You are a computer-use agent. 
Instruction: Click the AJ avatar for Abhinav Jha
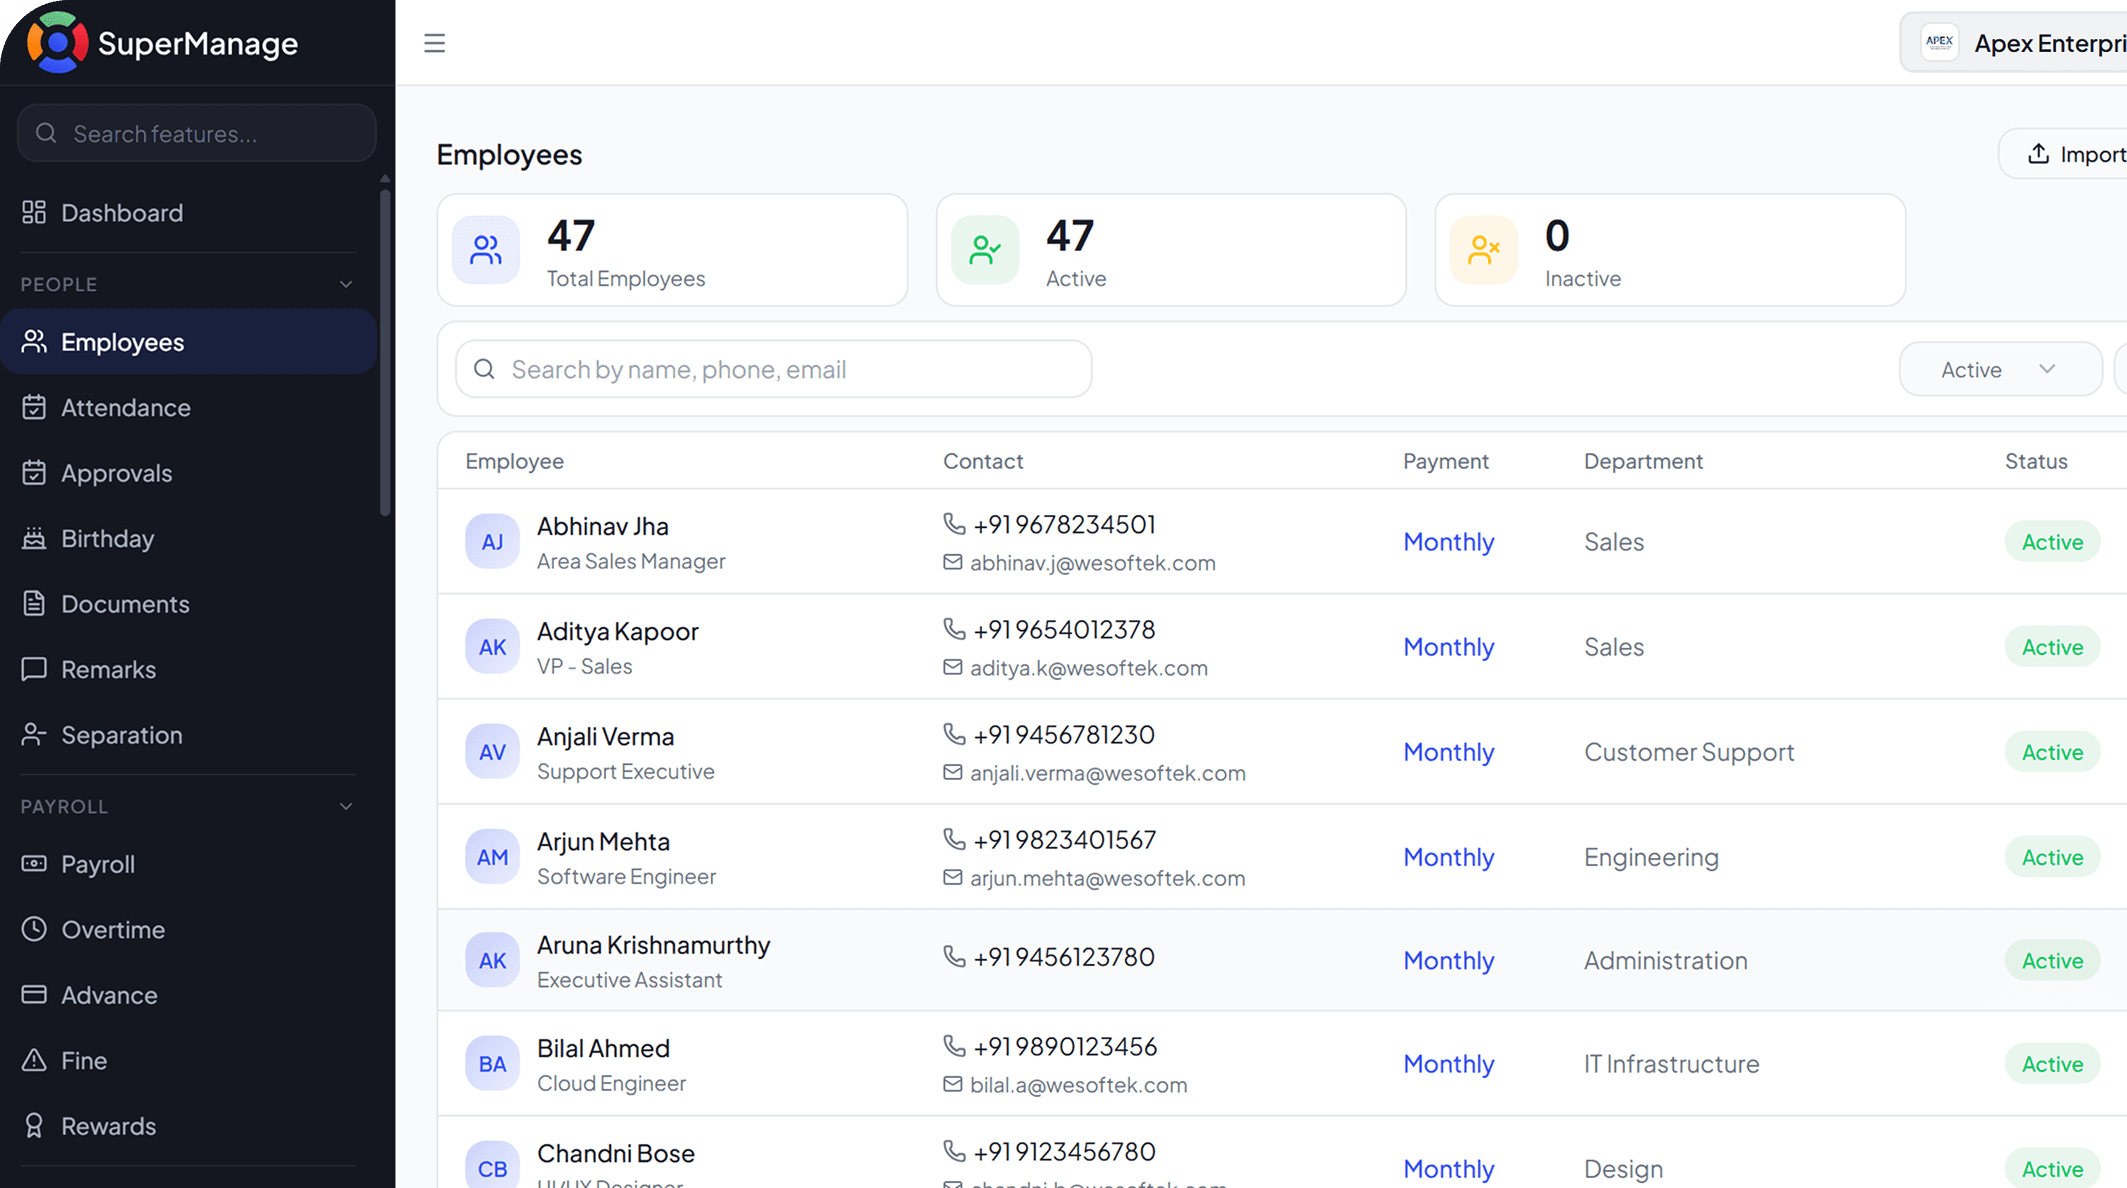(492, 541)
